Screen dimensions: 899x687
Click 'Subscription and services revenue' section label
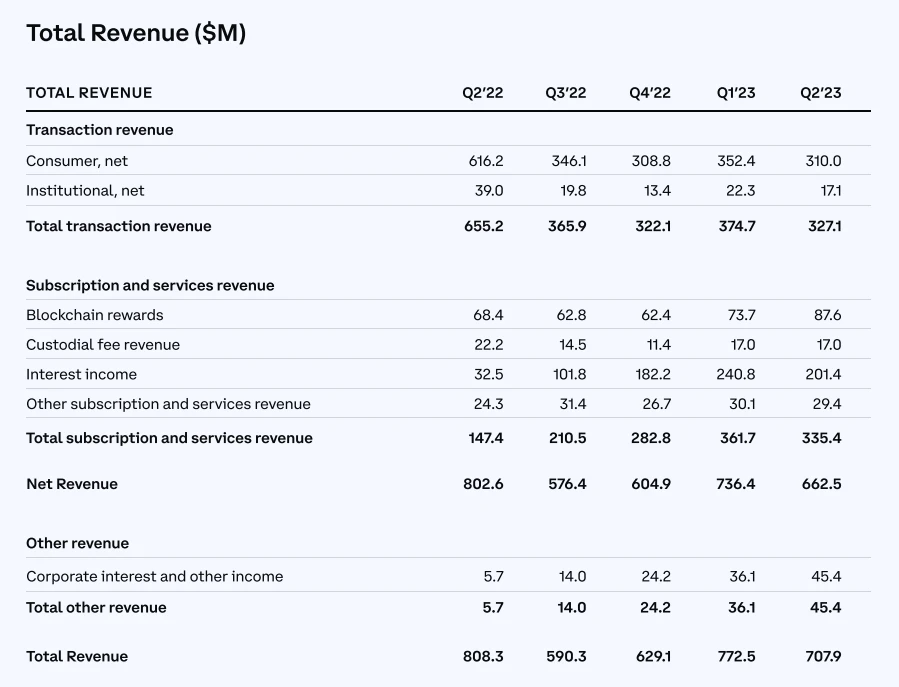150,285
